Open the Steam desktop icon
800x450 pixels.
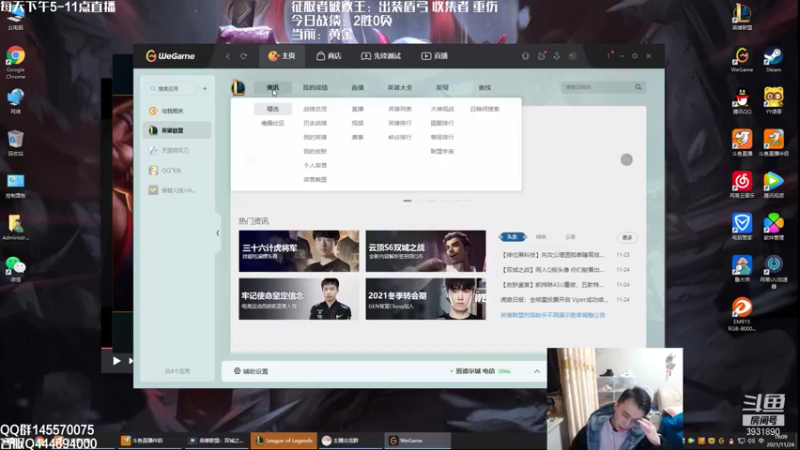[x=773, y=60]
